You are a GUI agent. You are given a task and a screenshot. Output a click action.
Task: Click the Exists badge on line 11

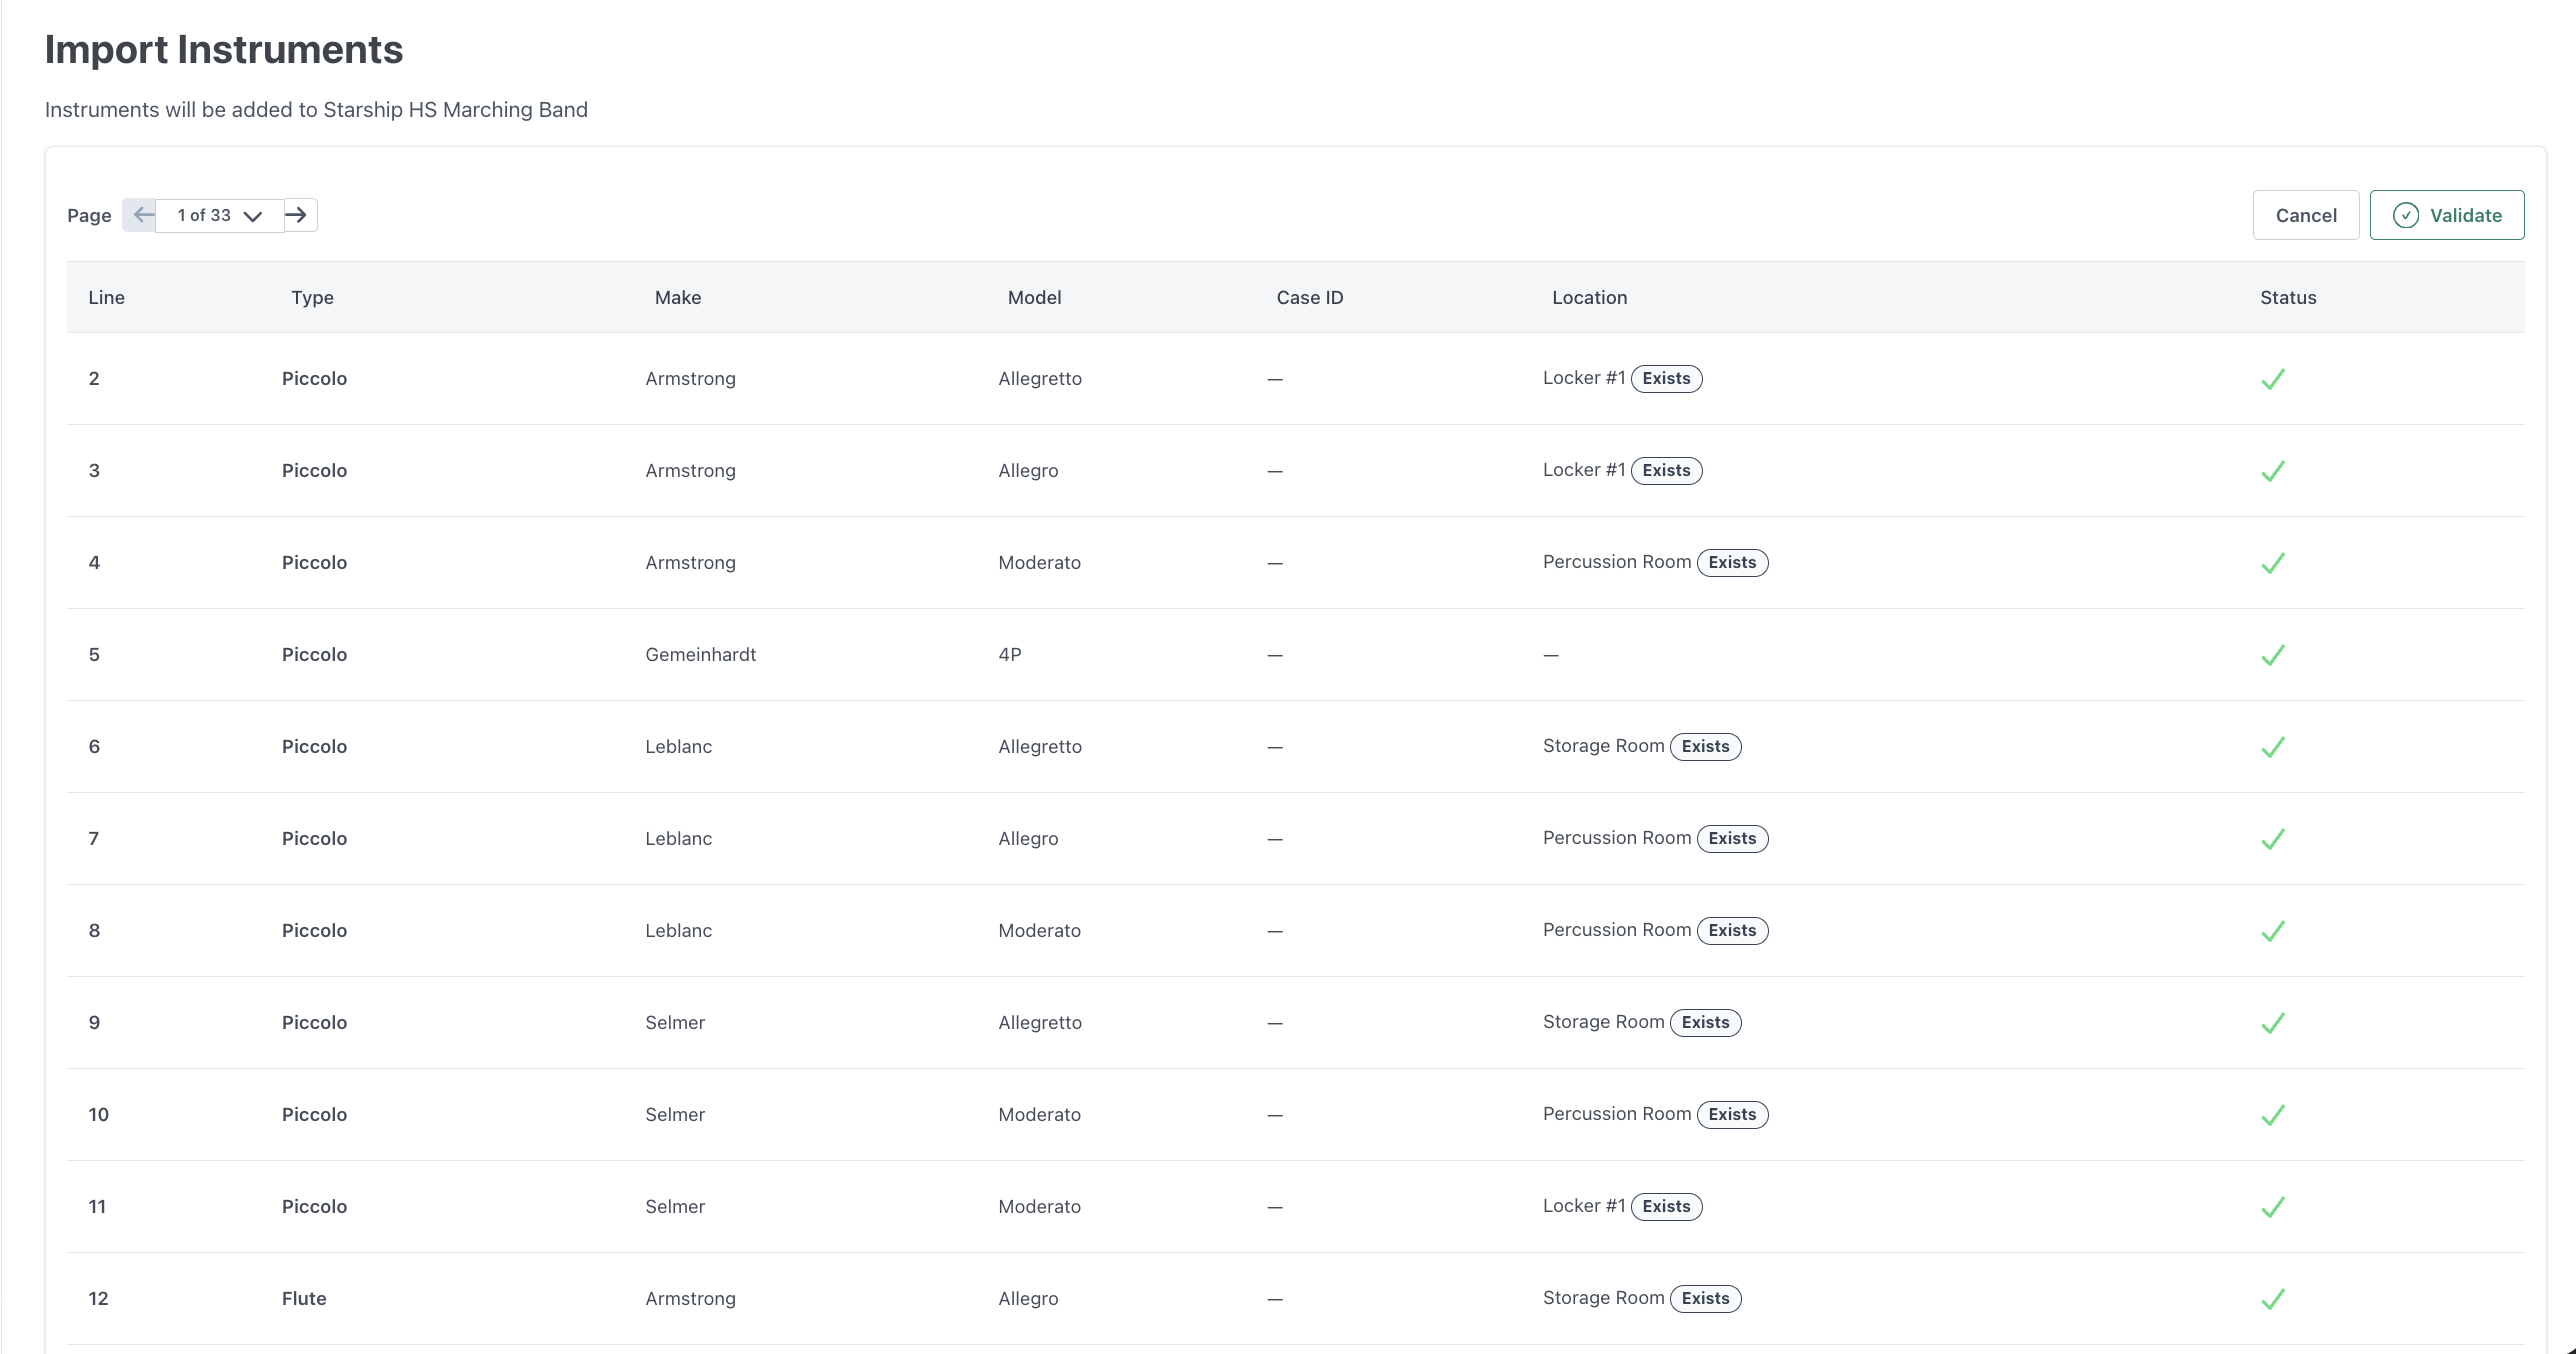[1666, 1207]
